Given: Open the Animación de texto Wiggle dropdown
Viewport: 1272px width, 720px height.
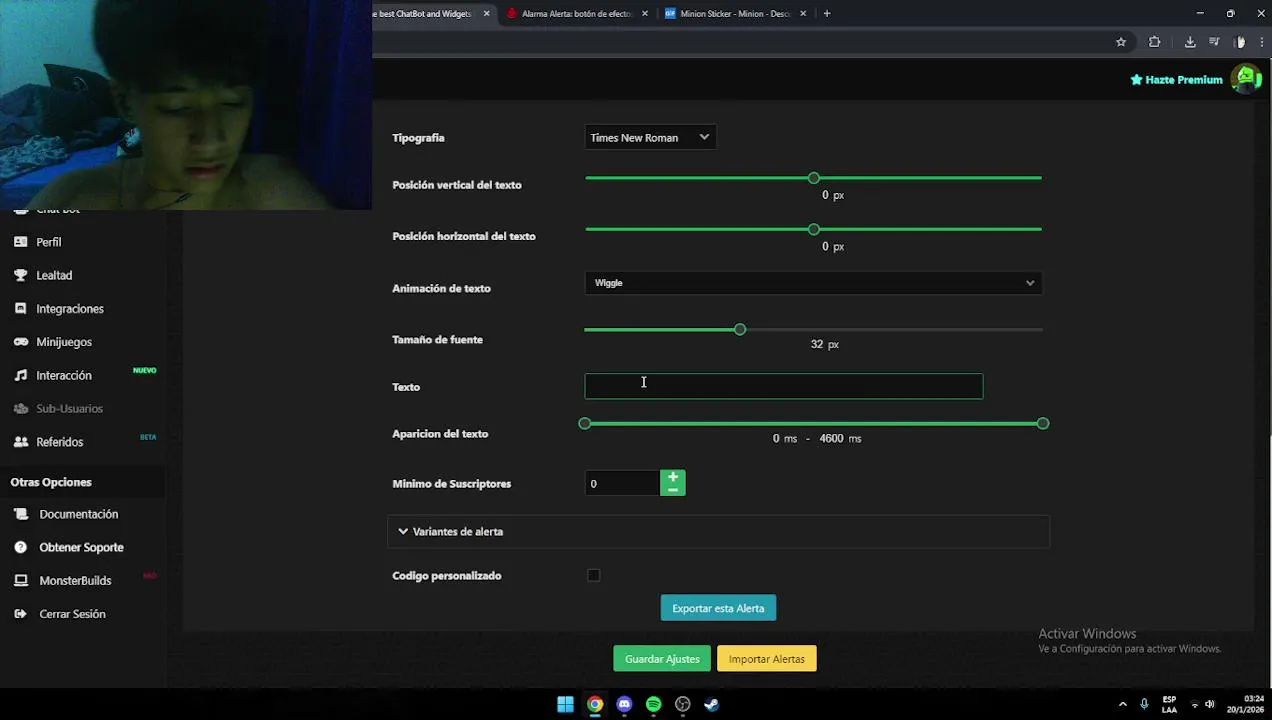Looking at the screenshot, I should (x=813, y=283).
